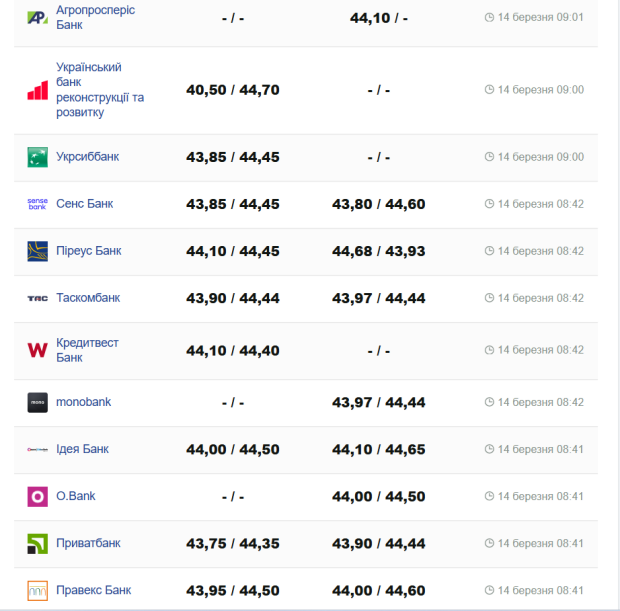The image size is (620, 611).
Task: Click the Ідея Банк logo icon
Action: (x=37, y=450)
